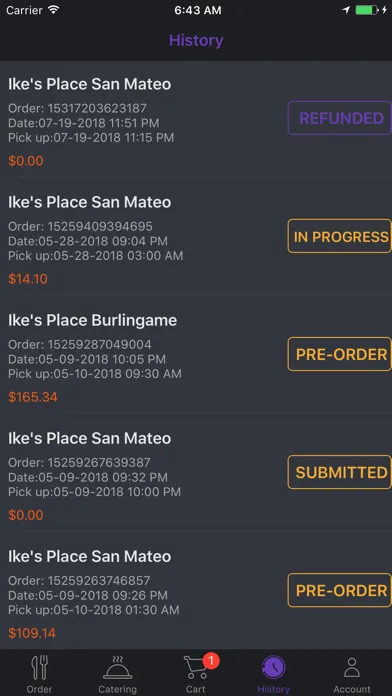Select the $14.10 order total
The width and height of the screenshot is (392, 696).
click(x=28, y=279)
